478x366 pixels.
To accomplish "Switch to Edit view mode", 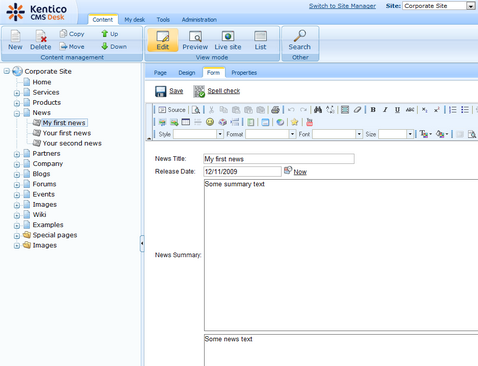I will coord(163,40).
